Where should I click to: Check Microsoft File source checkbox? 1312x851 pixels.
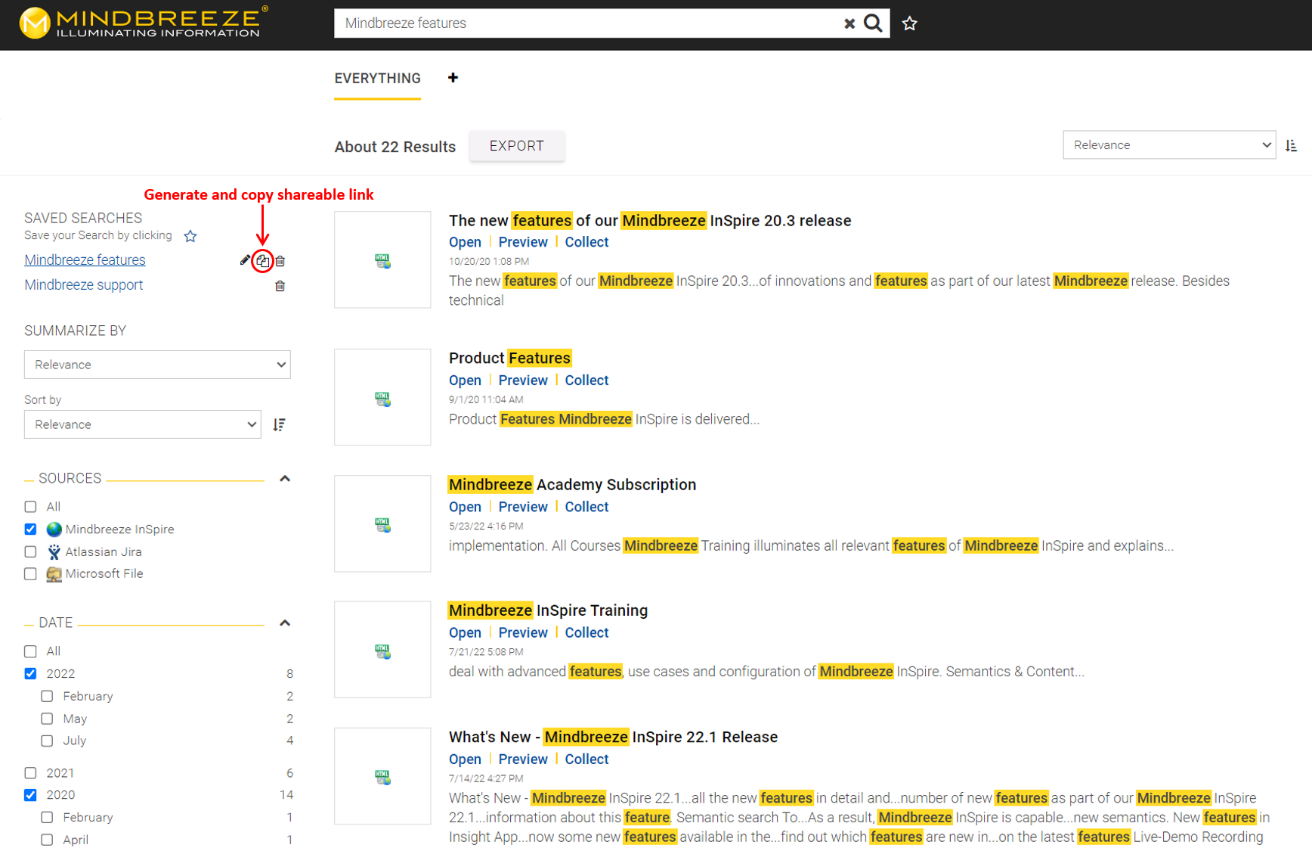coord(30,574)
